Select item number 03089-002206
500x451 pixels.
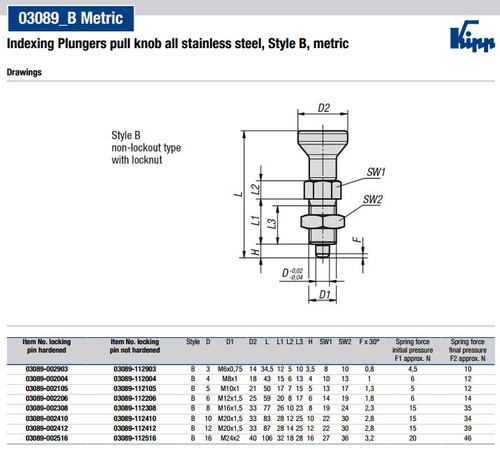(47, 399)
